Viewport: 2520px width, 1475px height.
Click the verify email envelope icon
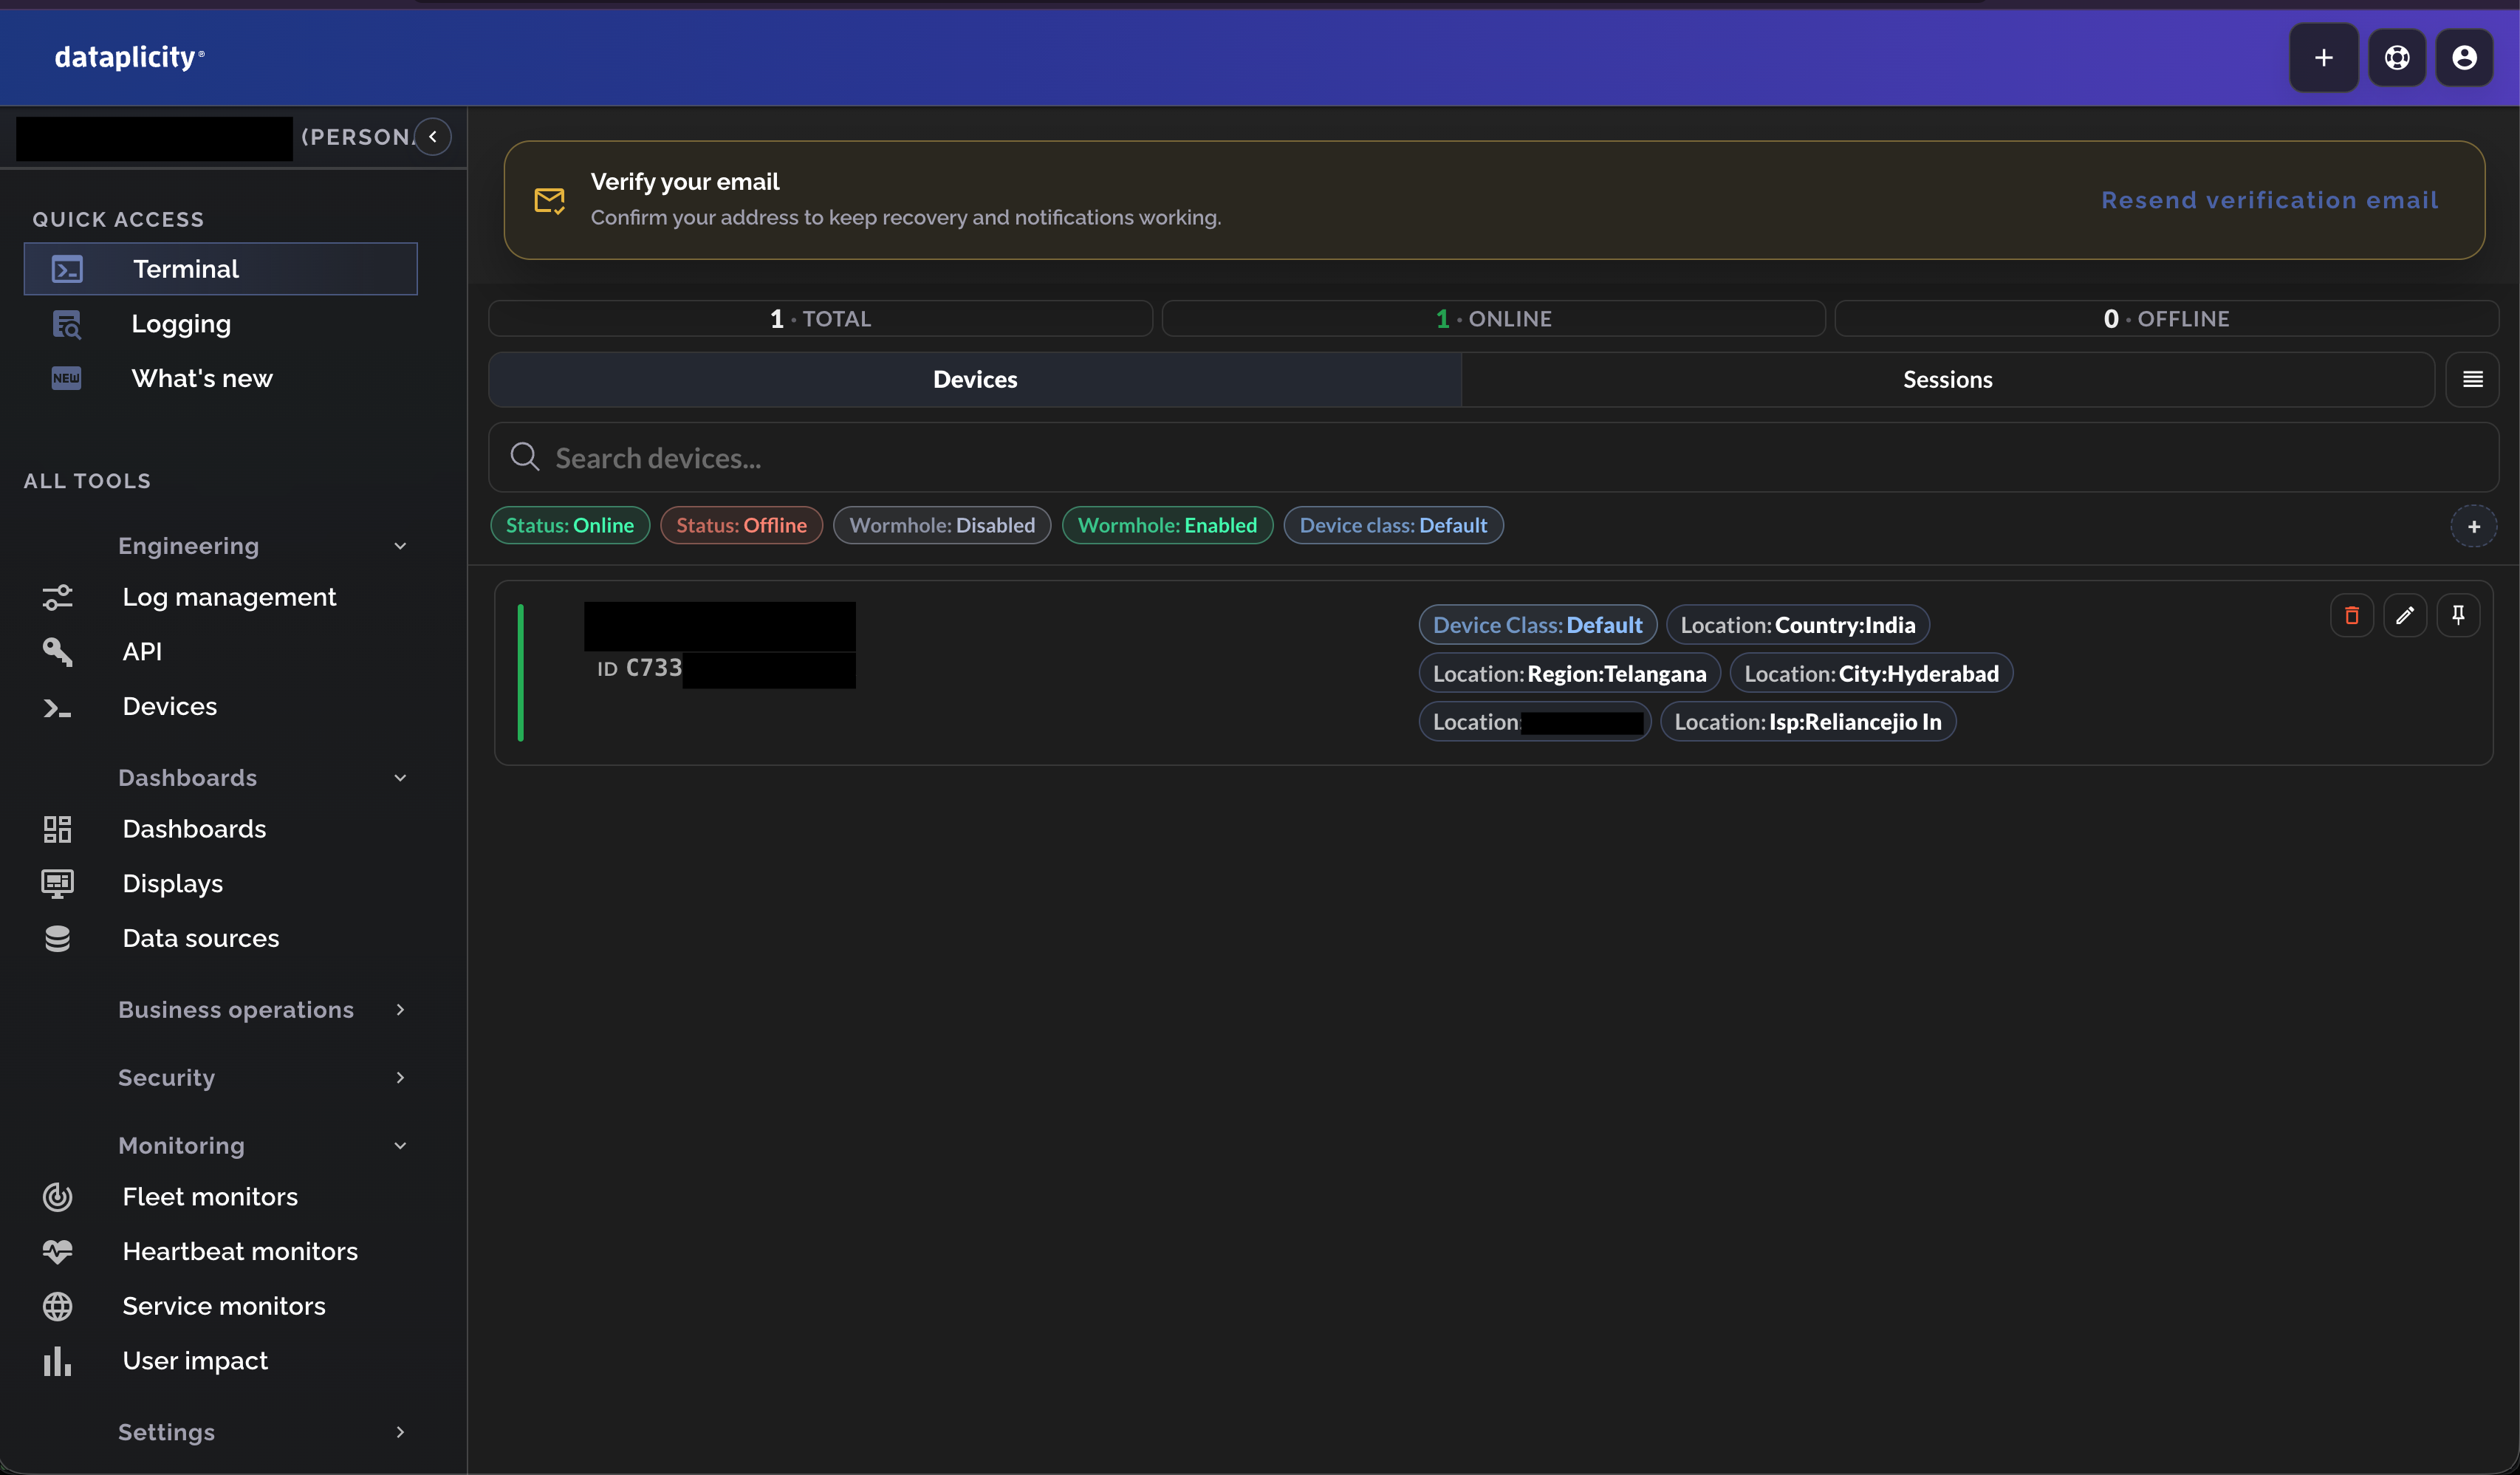click(549, 200)
